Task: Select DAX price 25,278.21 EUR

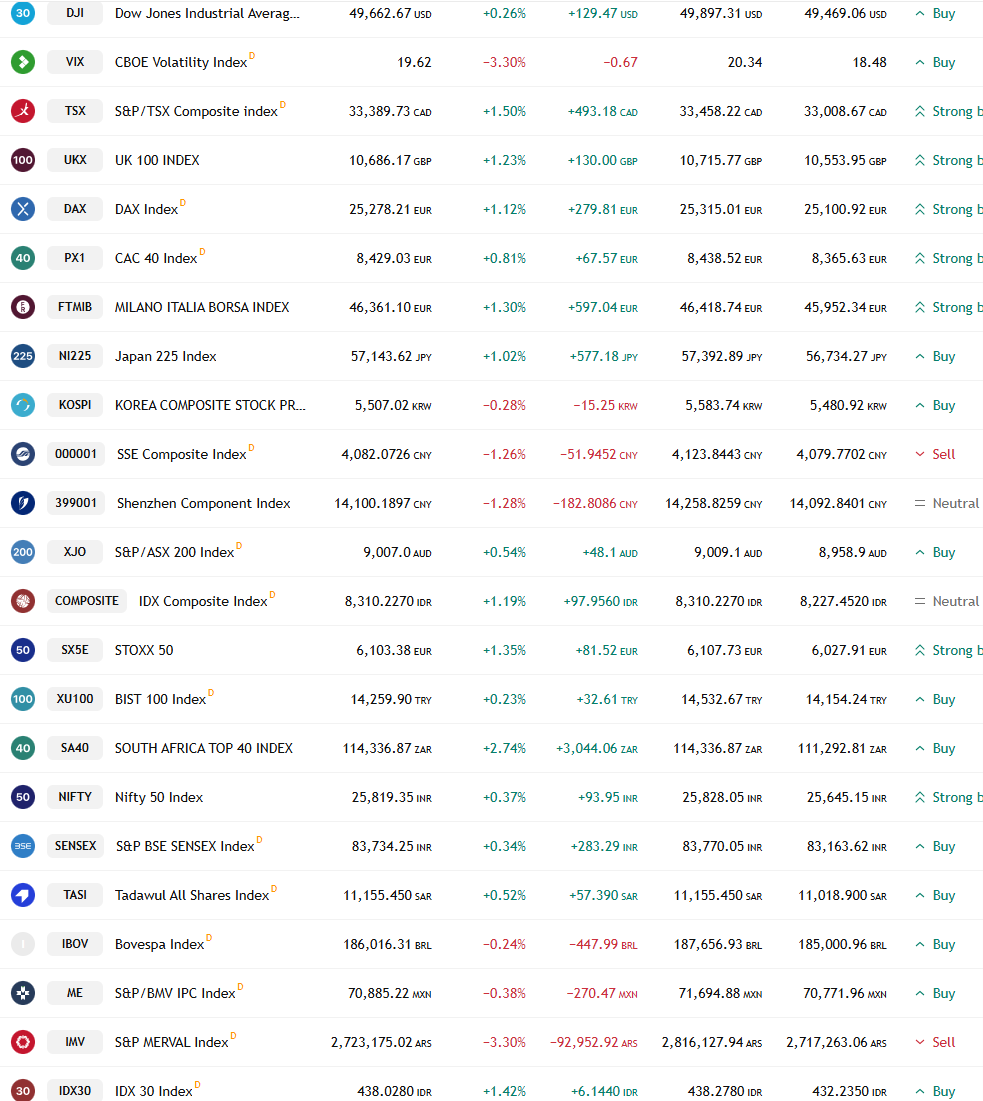Action: click(390, 209)
